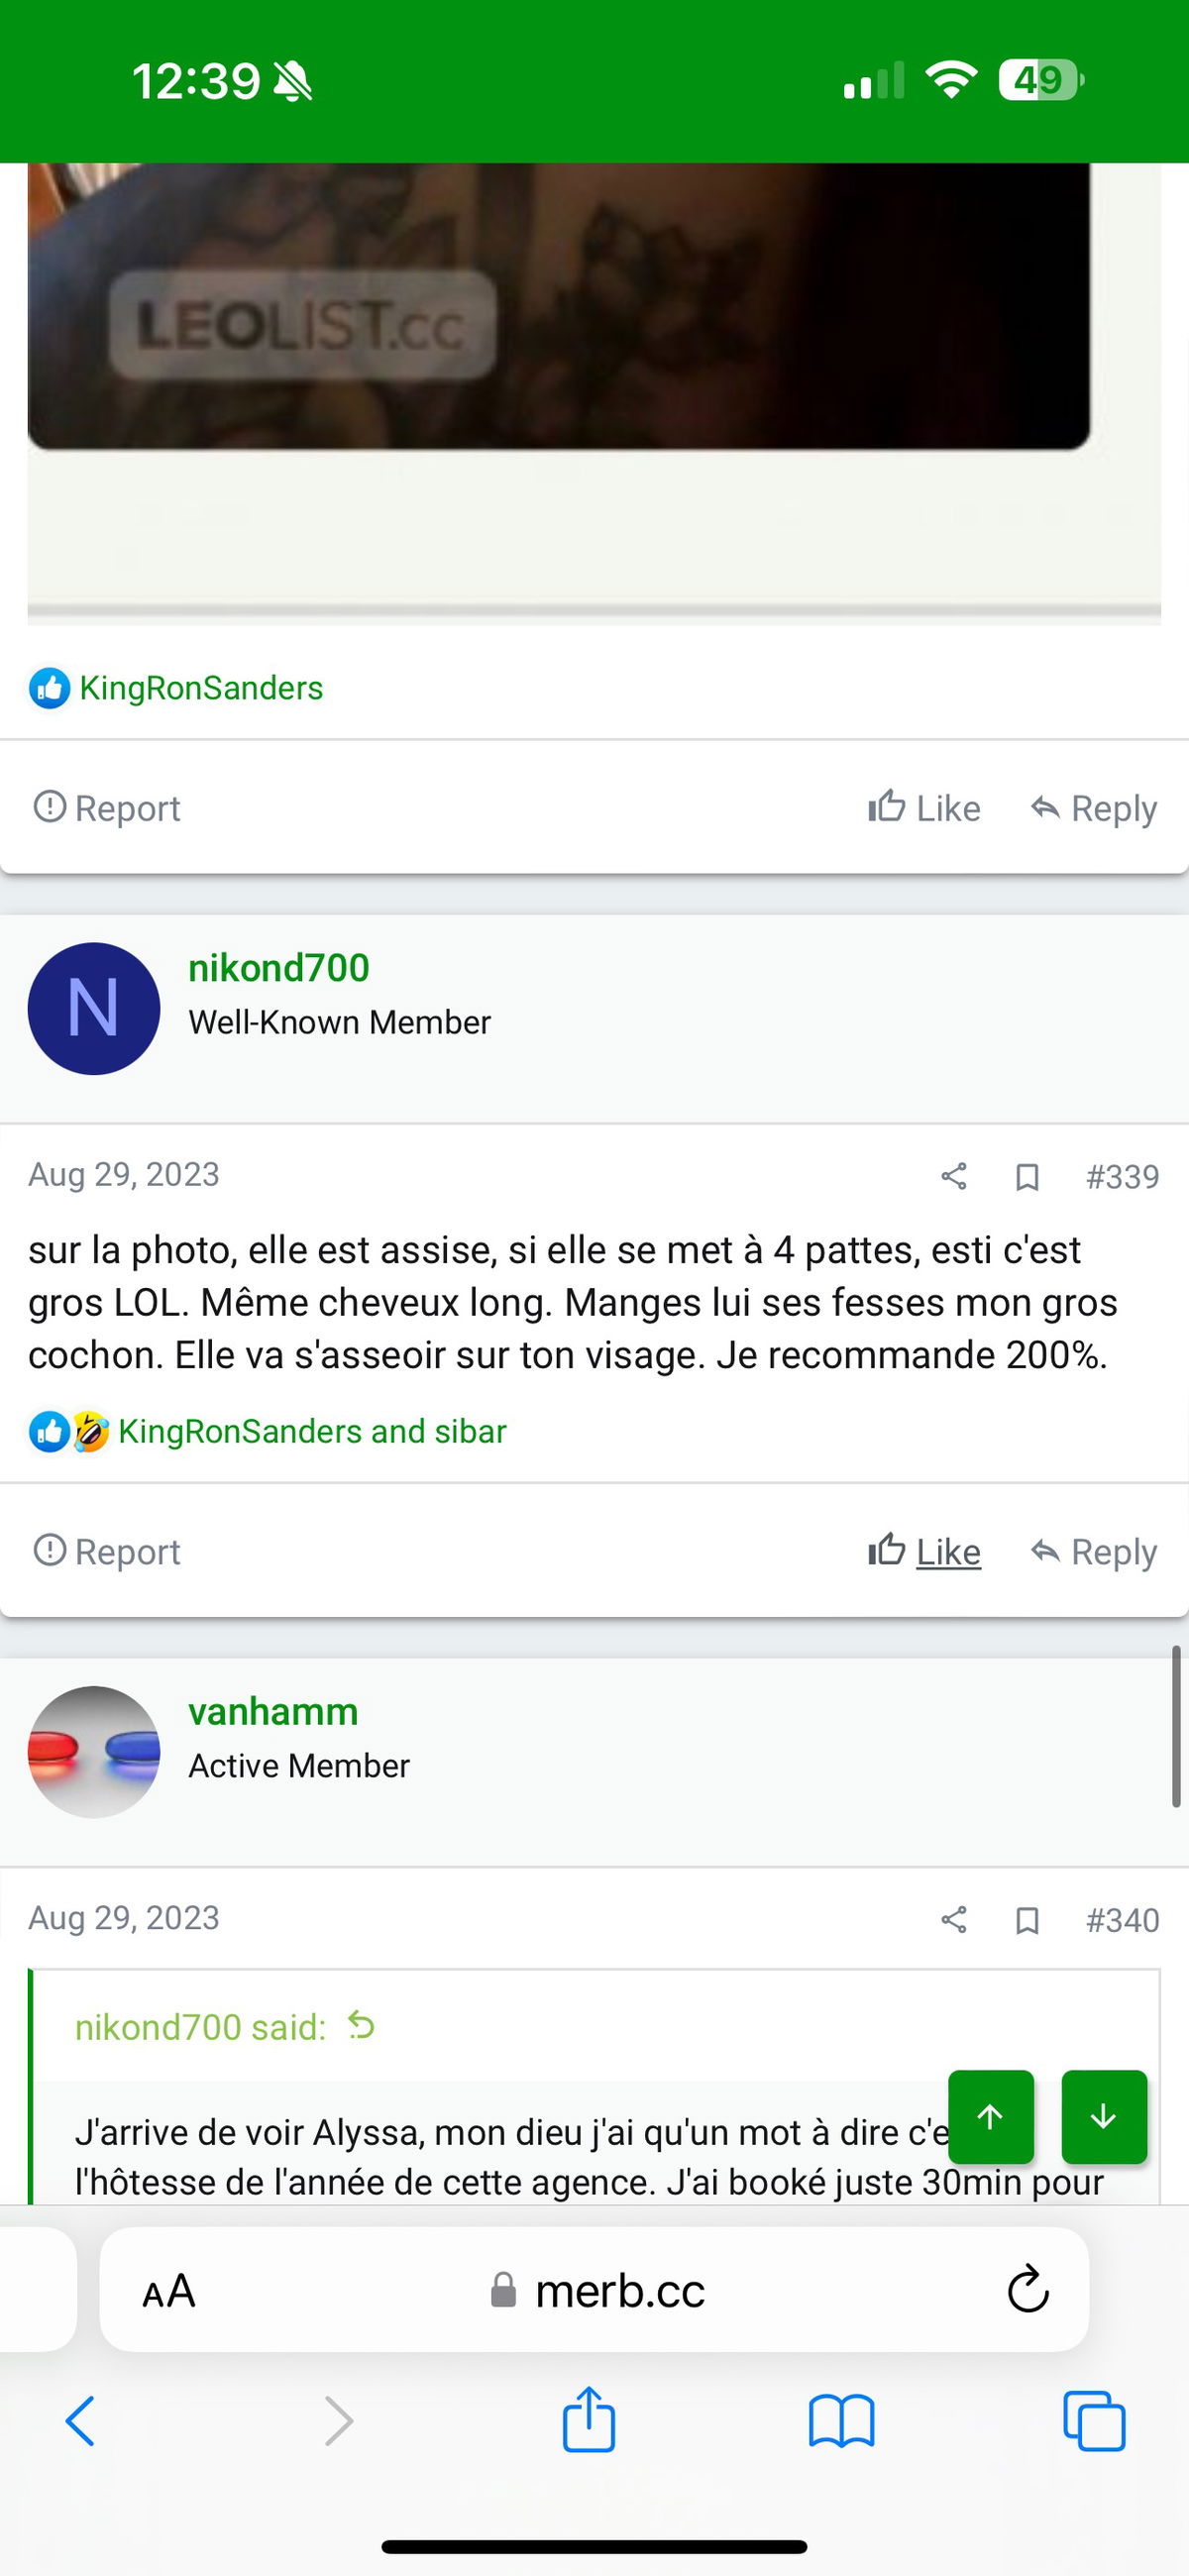Reply to nikond700's post
This screenshot has width=1189, height=2576.
[x=1094, y=1551]
